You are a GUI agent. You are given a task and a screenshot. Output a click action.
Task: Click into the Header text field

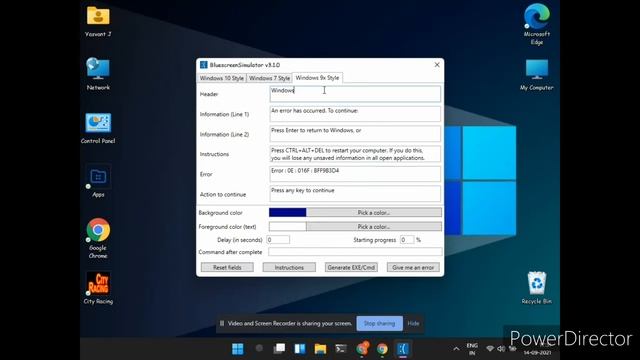[355, 94]
